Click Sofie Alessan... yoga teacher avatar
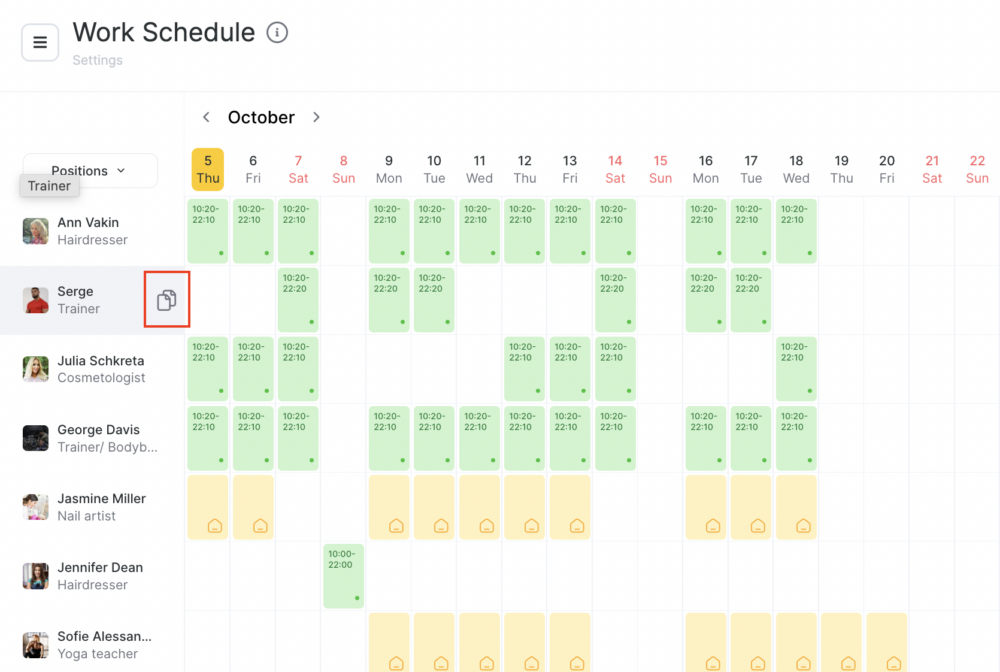 [36, 645]
